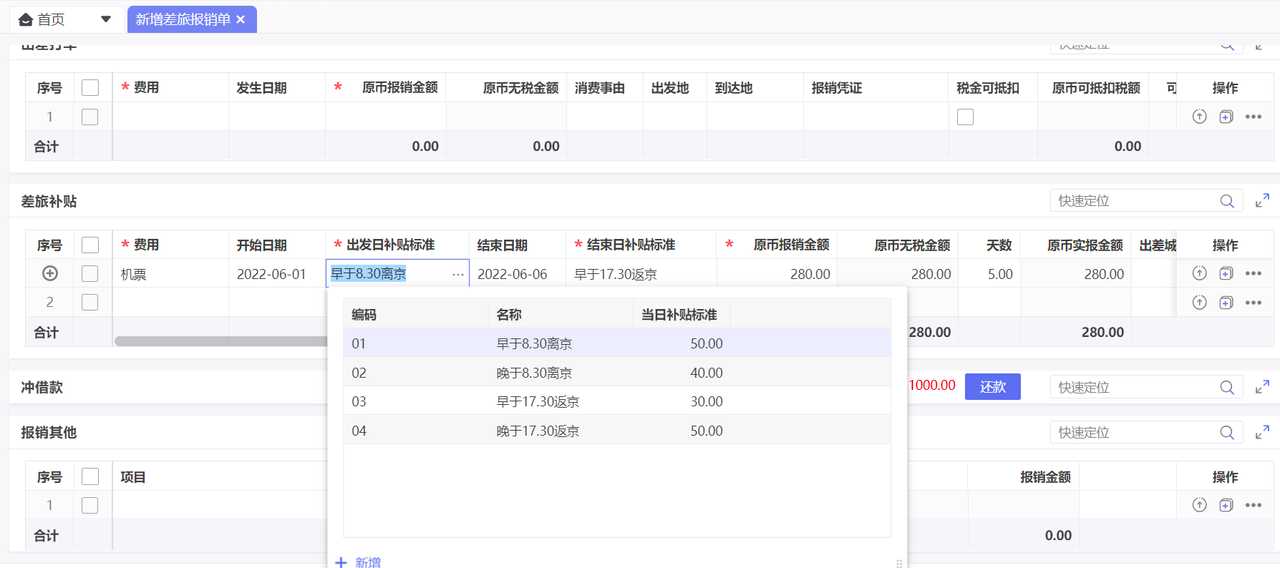Image resolution: width=1280 pixels, height=568 pixels.
Task: Click ellipsis in 出发日补贴标准 cell
Action: click(x=458, y=274)
